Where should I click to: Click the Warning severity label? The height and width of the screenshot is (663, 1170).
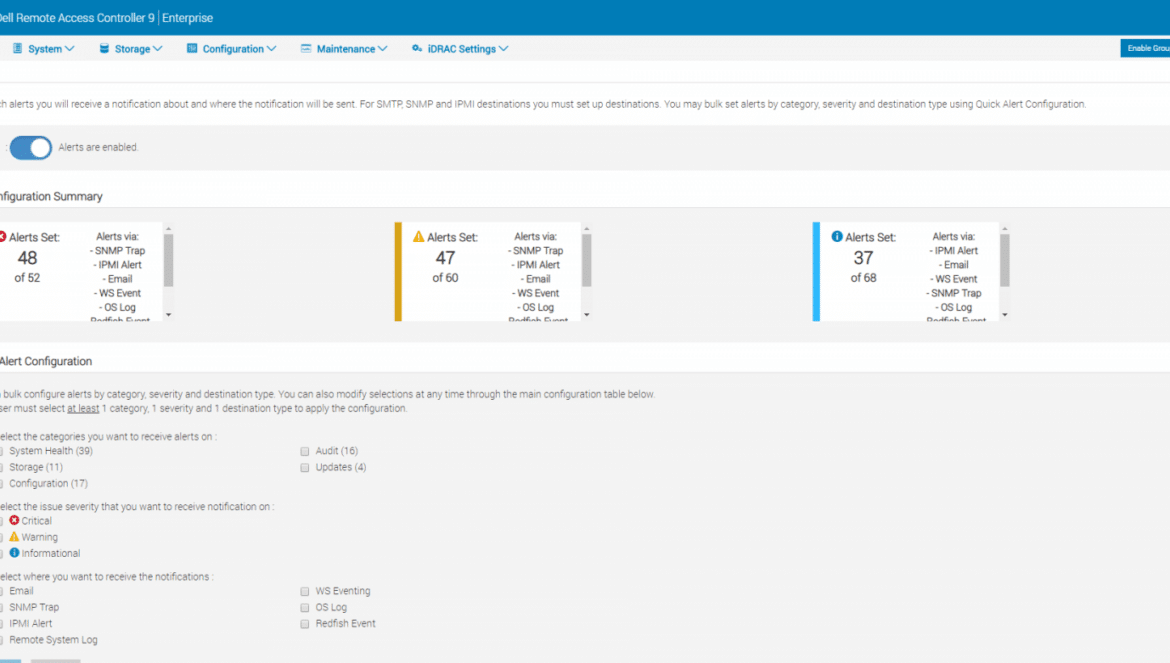click(x=40, y=537)
